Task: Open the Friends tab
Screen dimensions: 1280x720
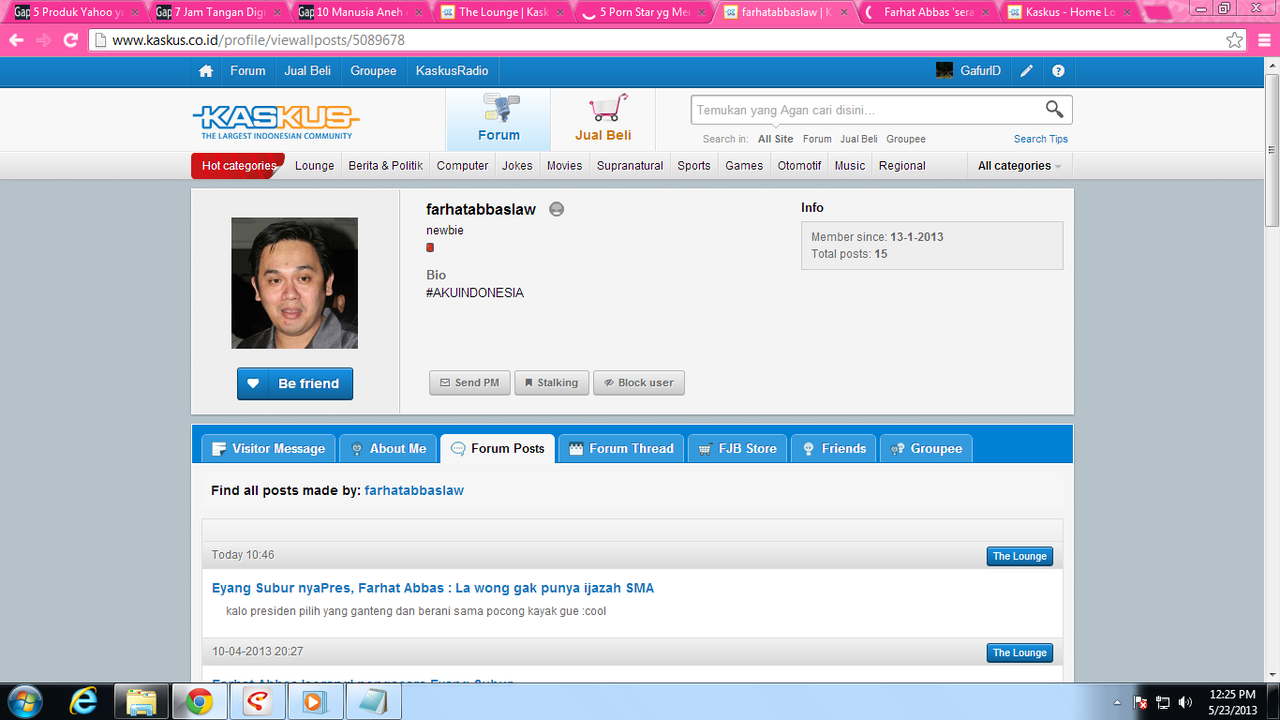Action: (834, 448)
